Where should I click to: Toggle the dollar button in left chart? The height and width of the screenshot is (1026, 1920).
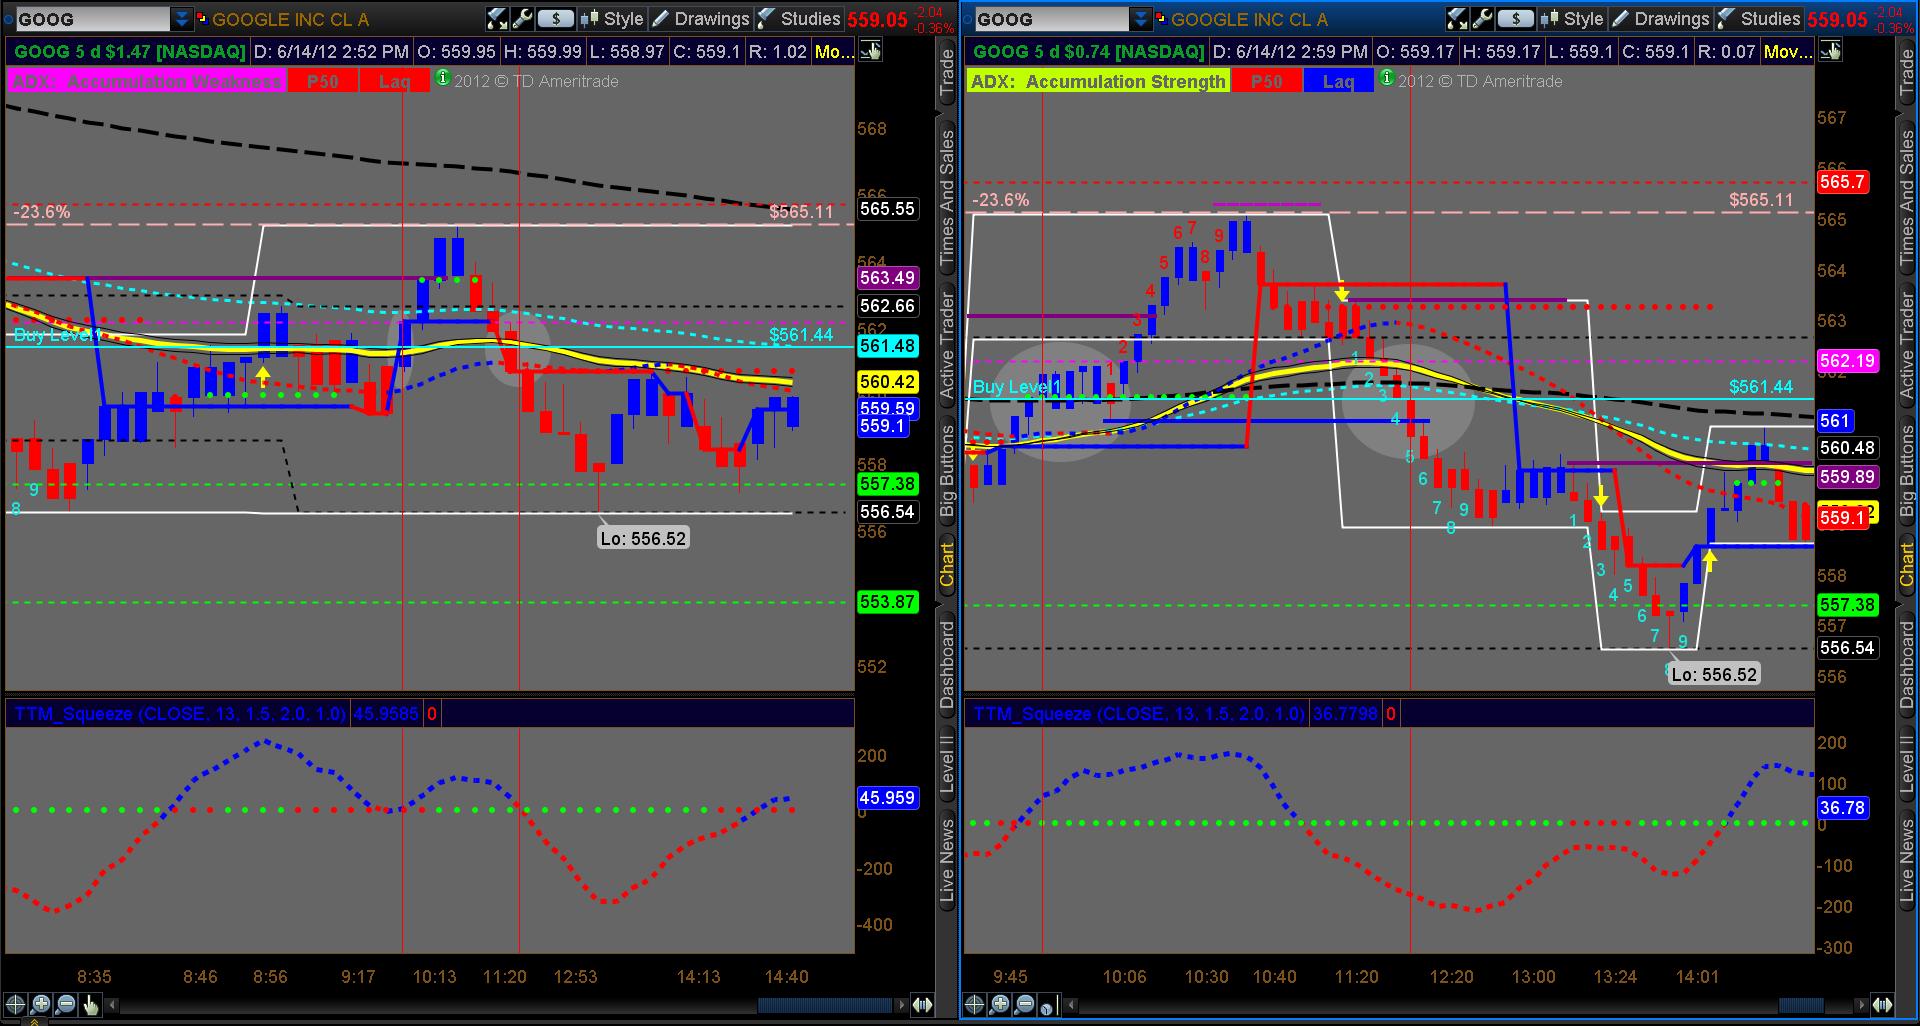coord(555,19)
